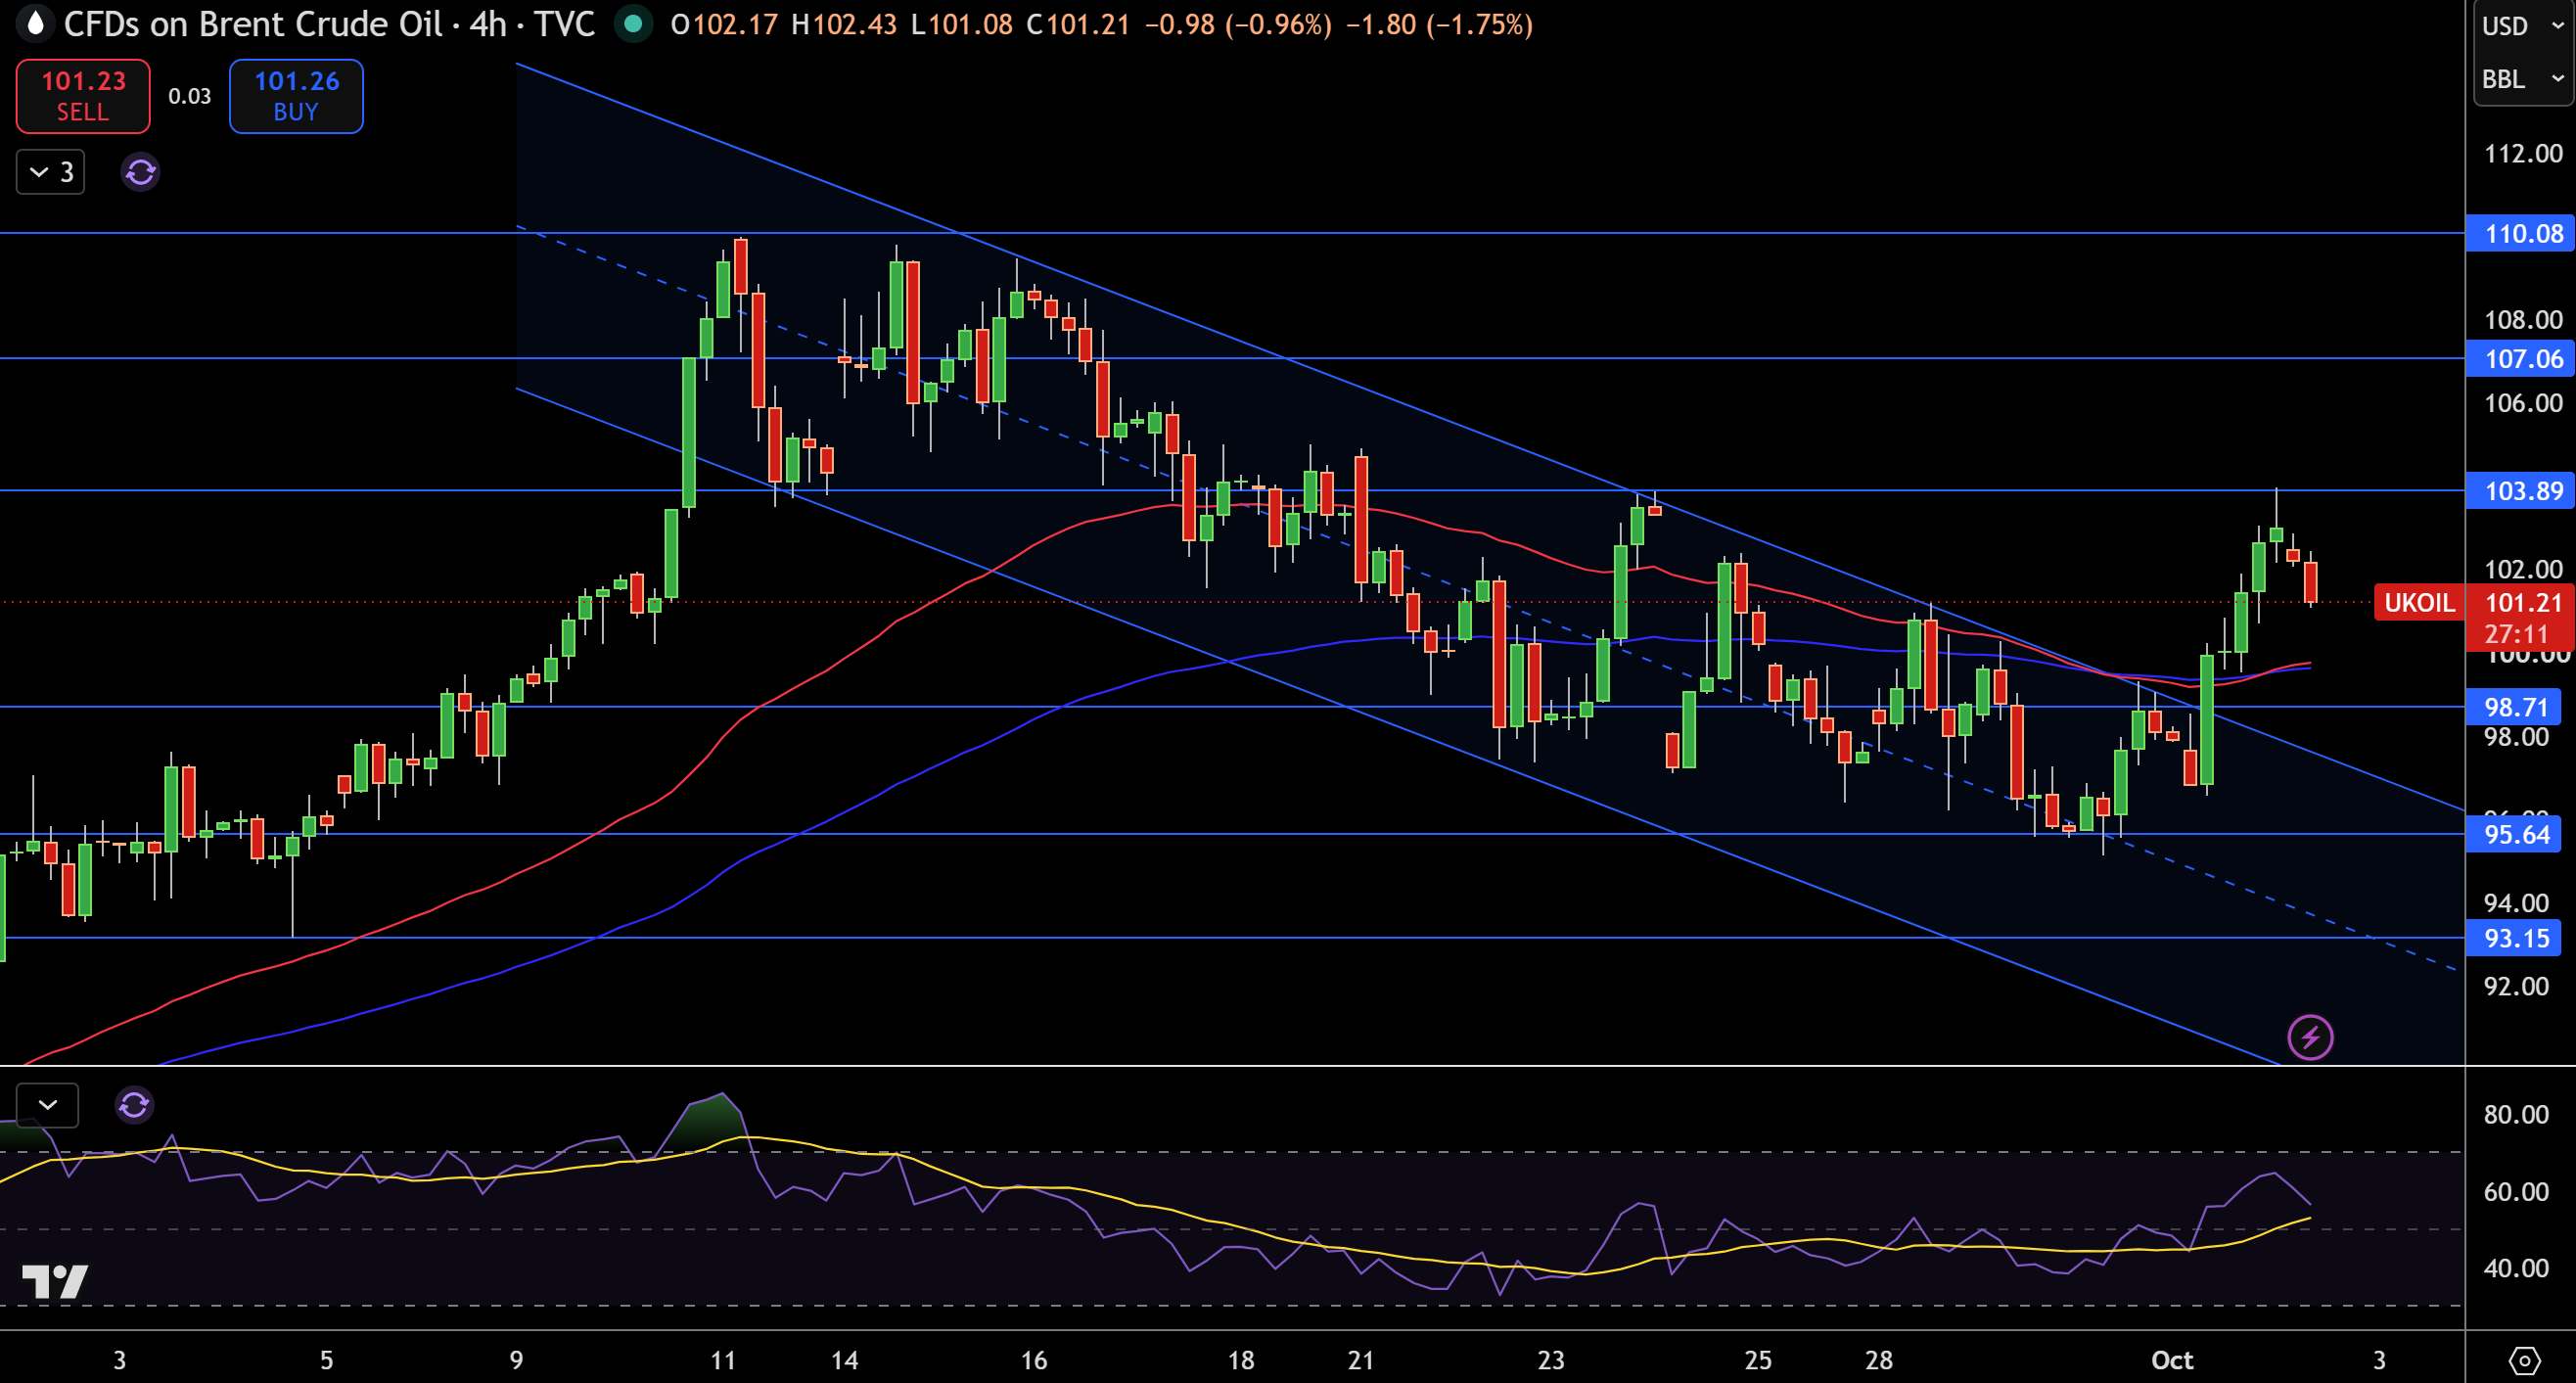The width and height of the screenshot is (2576, 1383).
Task: Click the purple sync icon in RSI pane
Action: tap(133, 1105)
